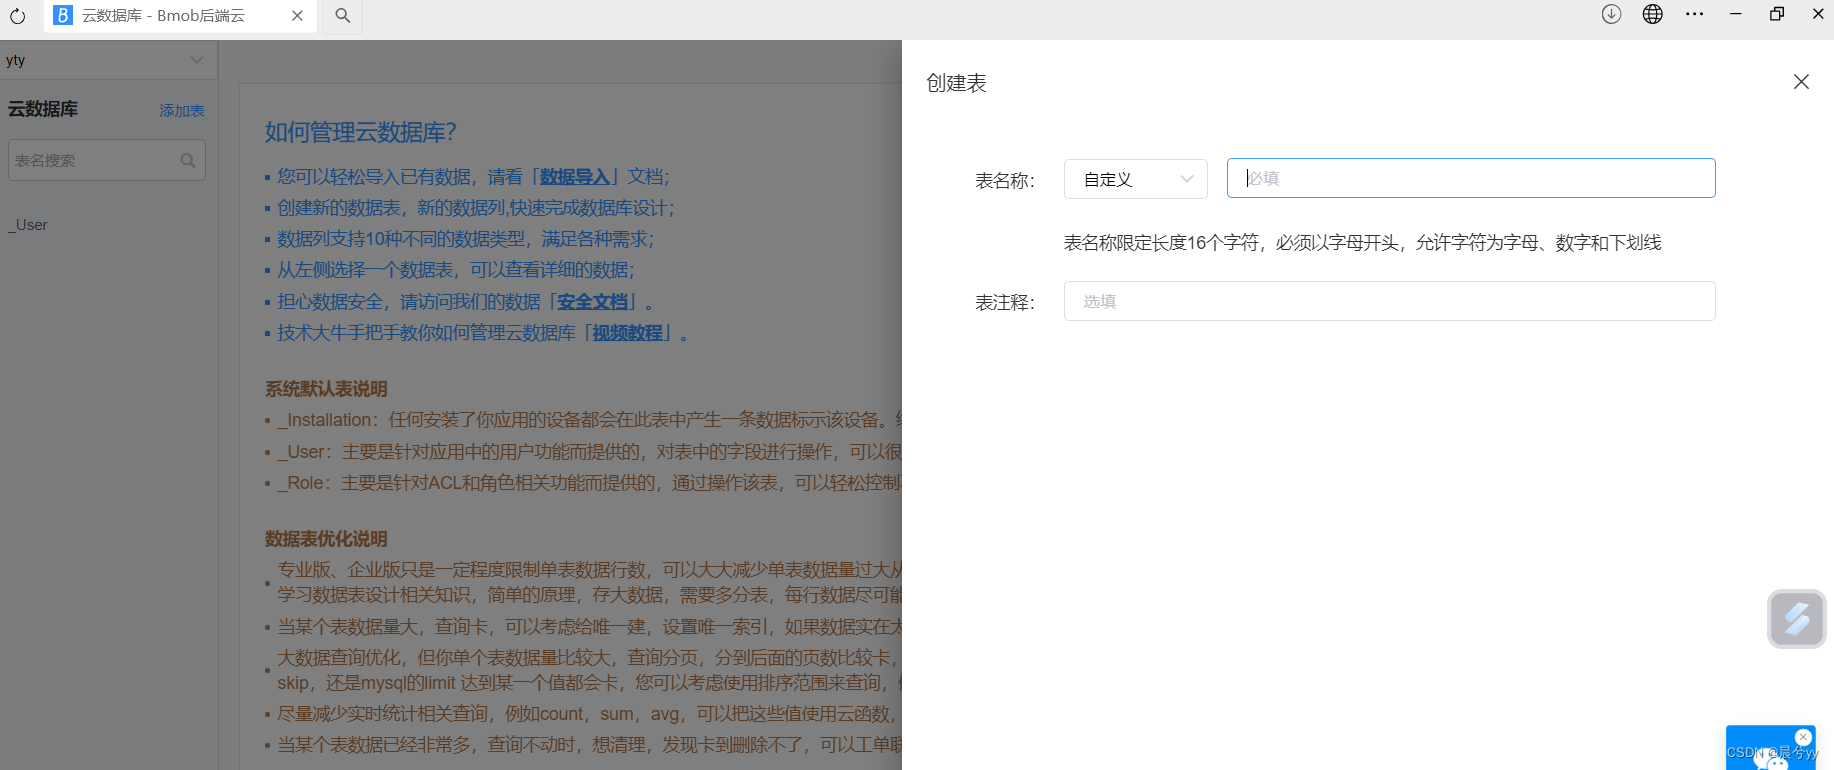Focus the 表名搜索 search box

[x=107, y=160]
